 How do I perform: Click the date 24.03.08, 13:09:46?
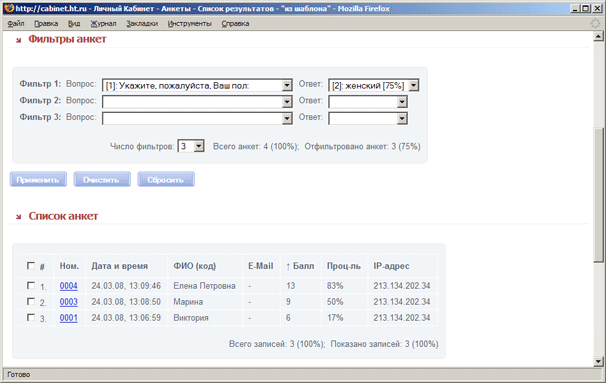point(126,286)
